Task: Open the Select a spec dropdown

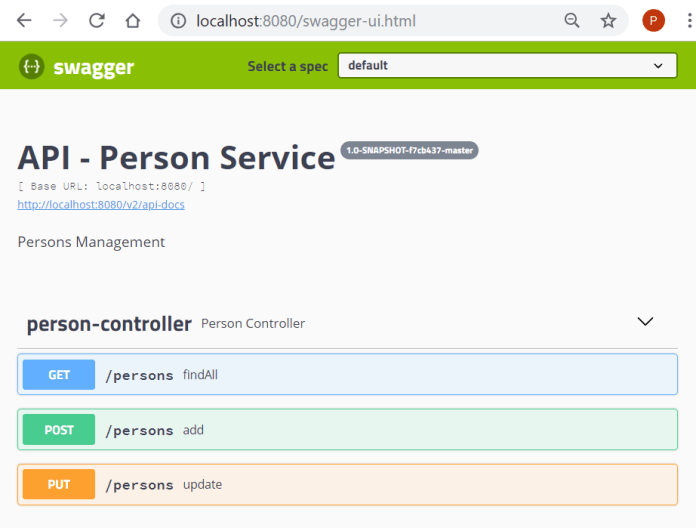Action: pyautogui.click(x=507, y=66)
